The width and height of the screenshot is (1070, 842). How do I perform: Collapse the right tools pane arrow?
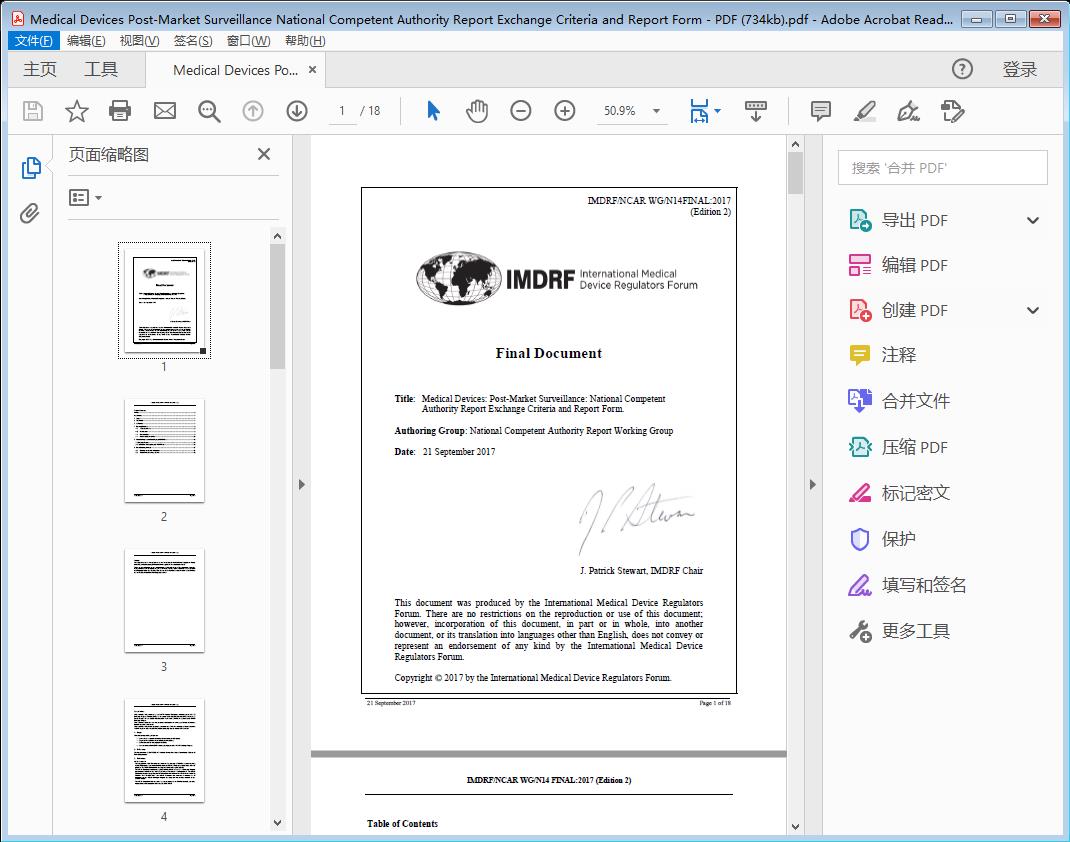tap(812, 485)
